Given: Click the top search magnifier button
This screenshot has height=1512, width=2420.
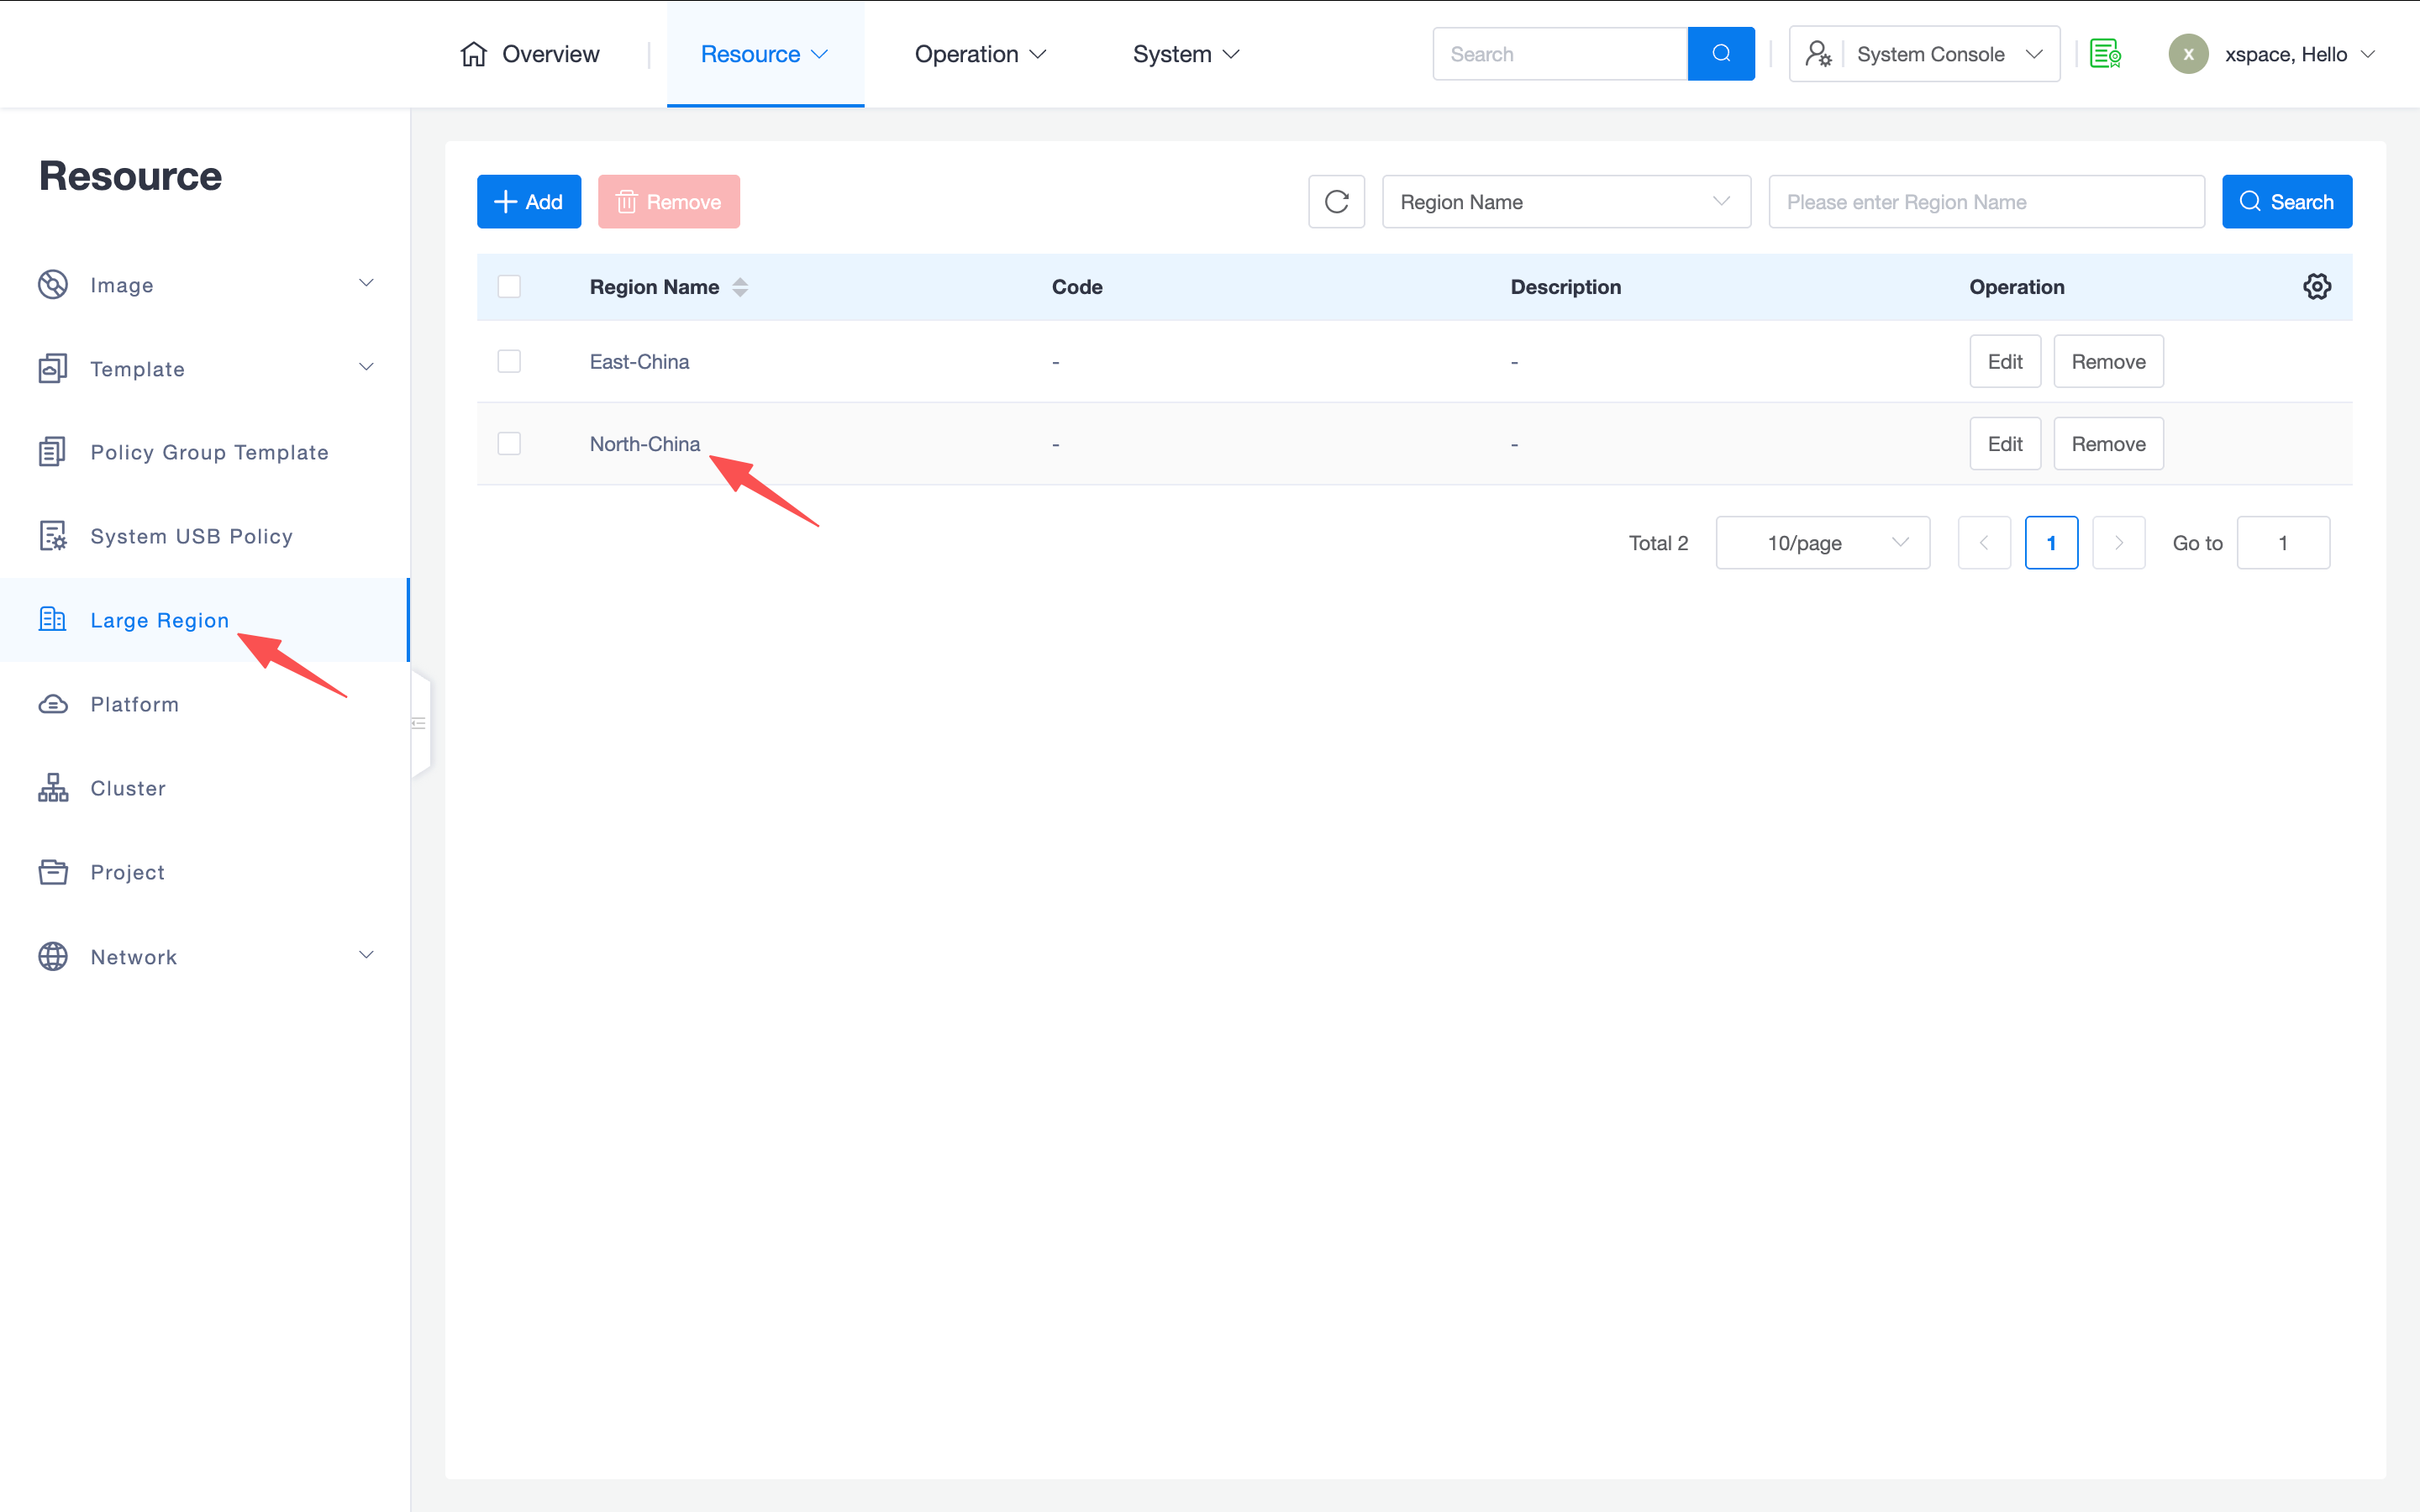Looking at the screenshot, I should tap(1720, 54).
